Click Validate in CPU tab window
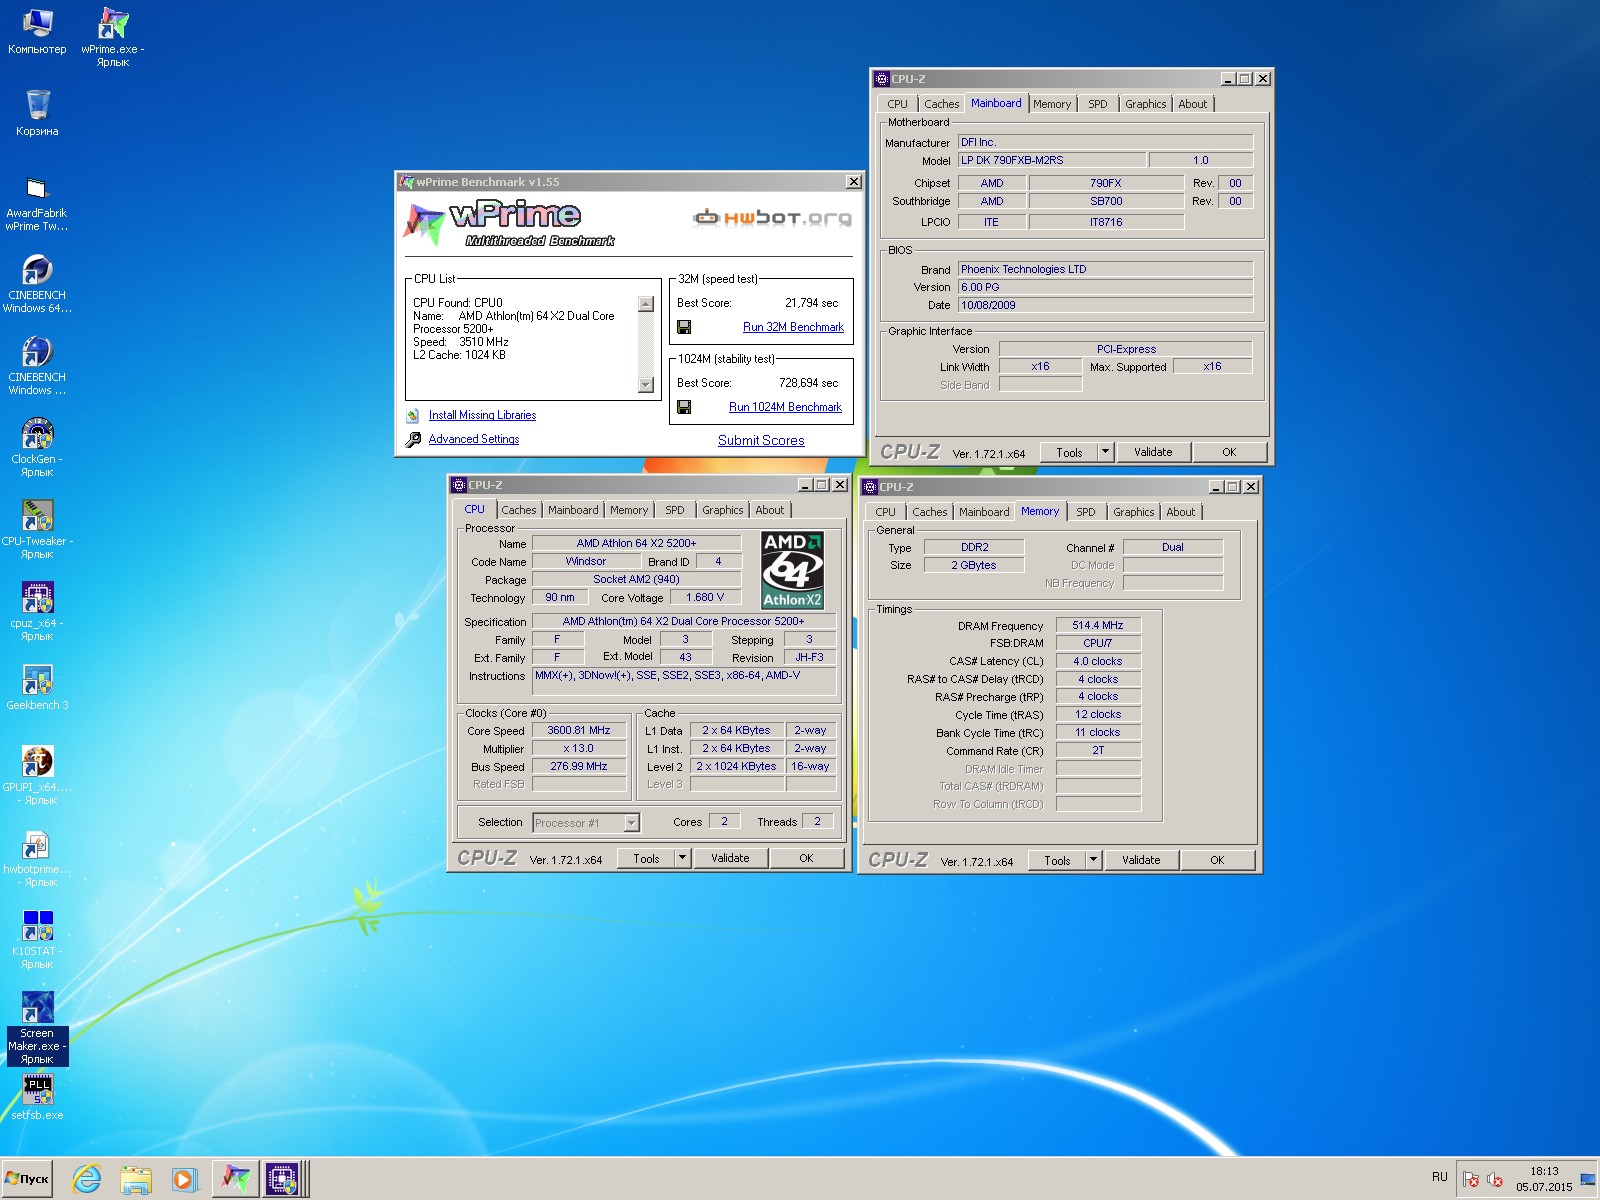 pos(730,858)
